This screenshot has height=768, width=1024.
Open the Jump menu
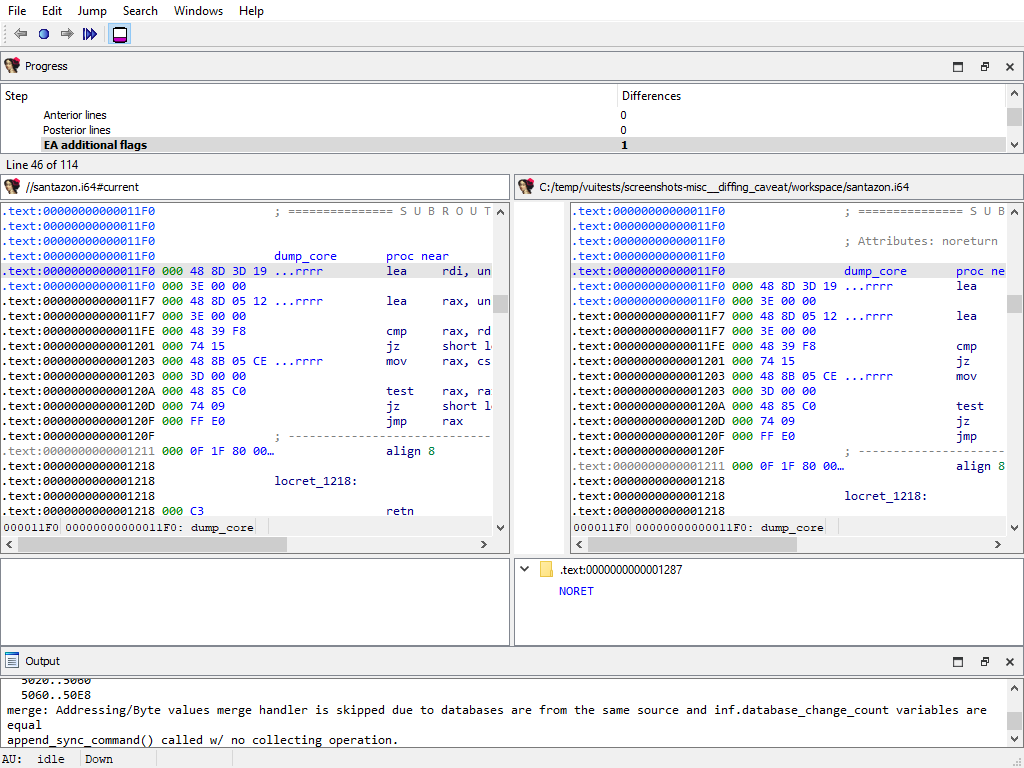[x=92, y=11]
